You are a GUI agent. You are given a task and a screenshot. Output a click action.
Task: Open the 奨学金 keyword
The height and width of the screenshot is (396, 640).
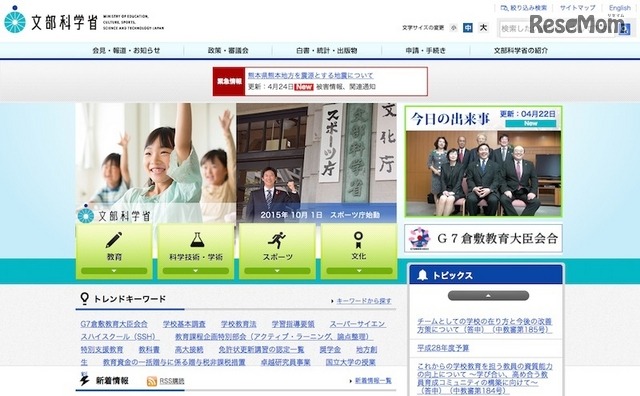pos(330,350)
